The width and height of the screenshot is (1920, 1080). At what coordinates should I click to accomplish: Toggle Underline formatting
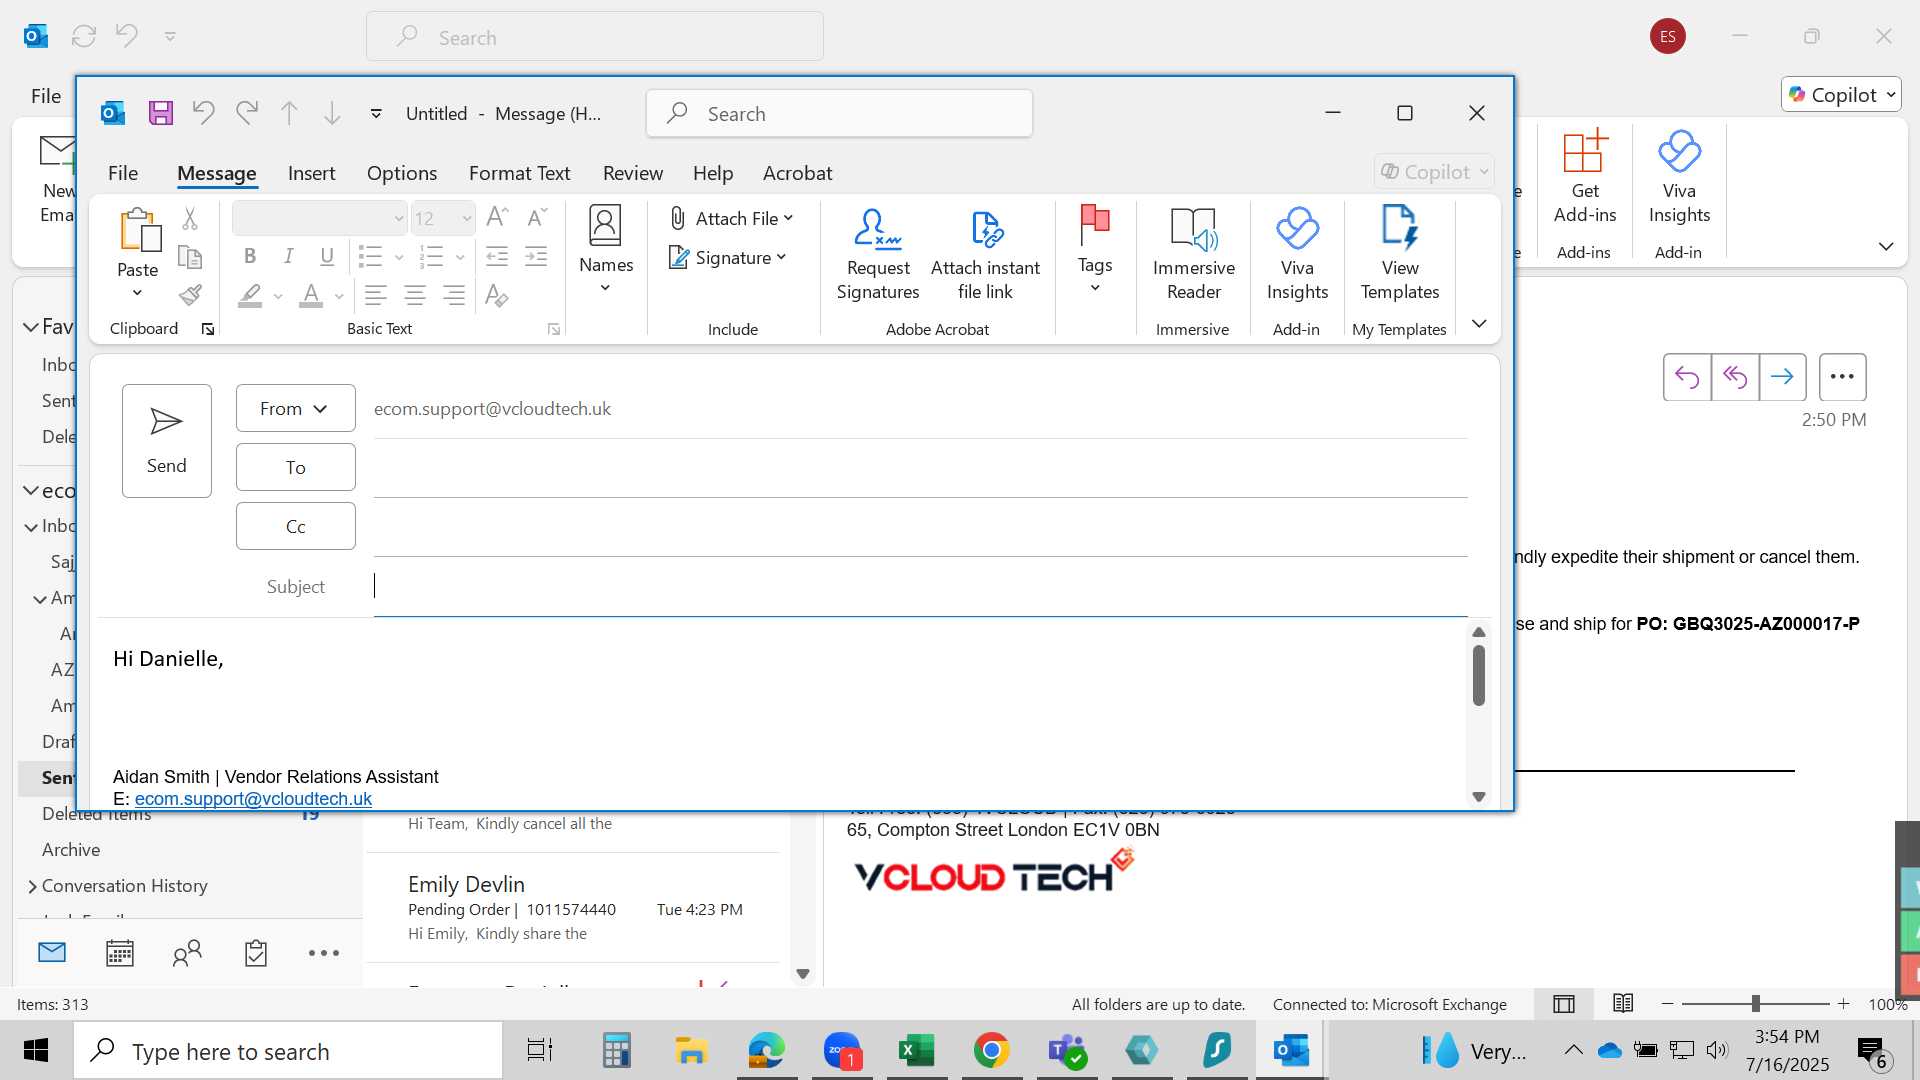click(327, 257)
